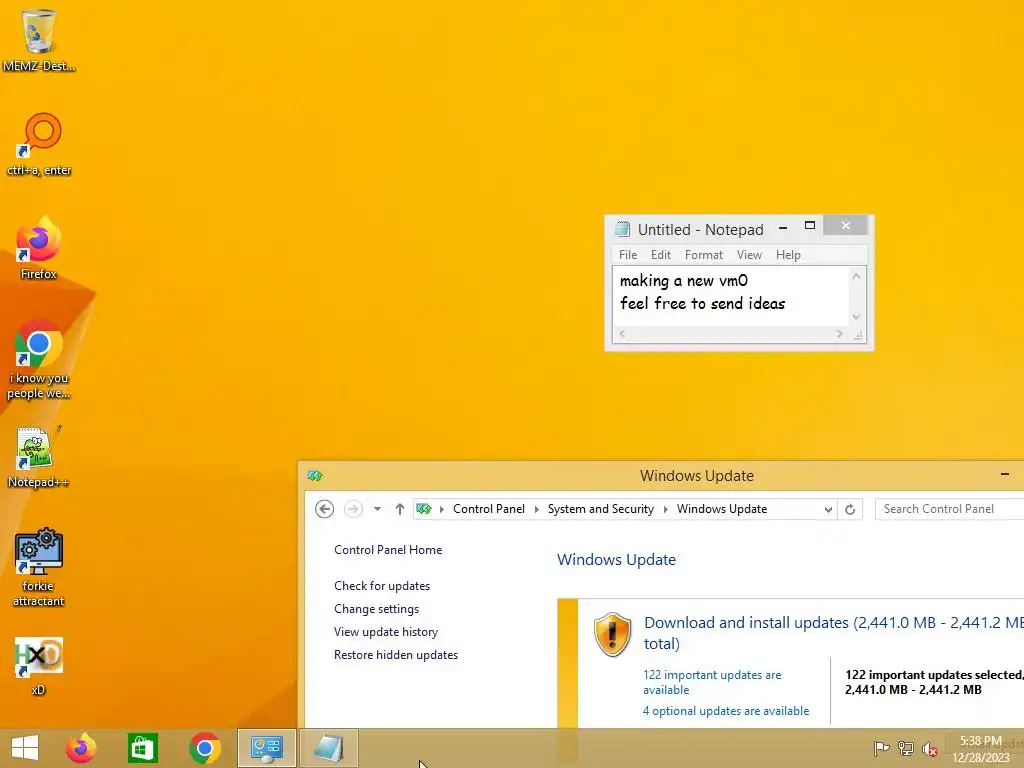Viewport: 1024px width, 768px height.
Task: Click Windows Update breadcrumb segment
Action: (722, 509)
